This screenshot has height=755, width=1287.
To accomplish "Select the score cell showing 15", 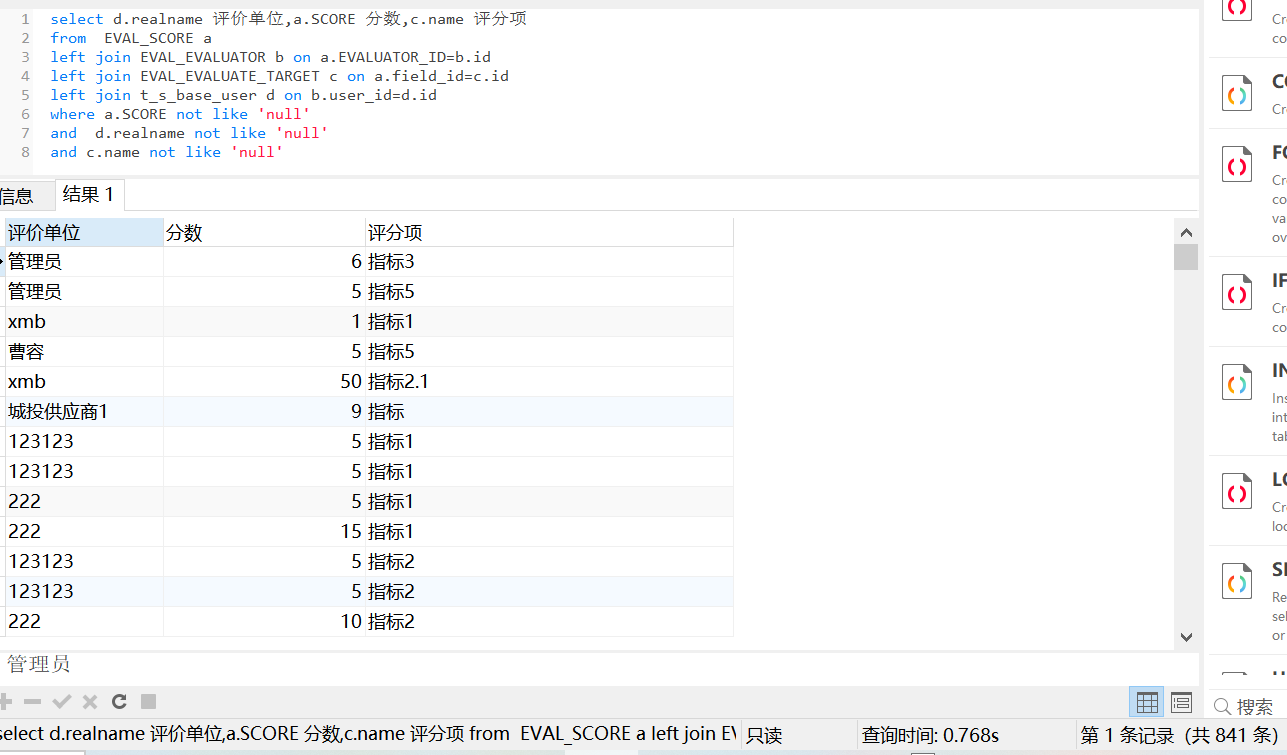I will [264, 532].
